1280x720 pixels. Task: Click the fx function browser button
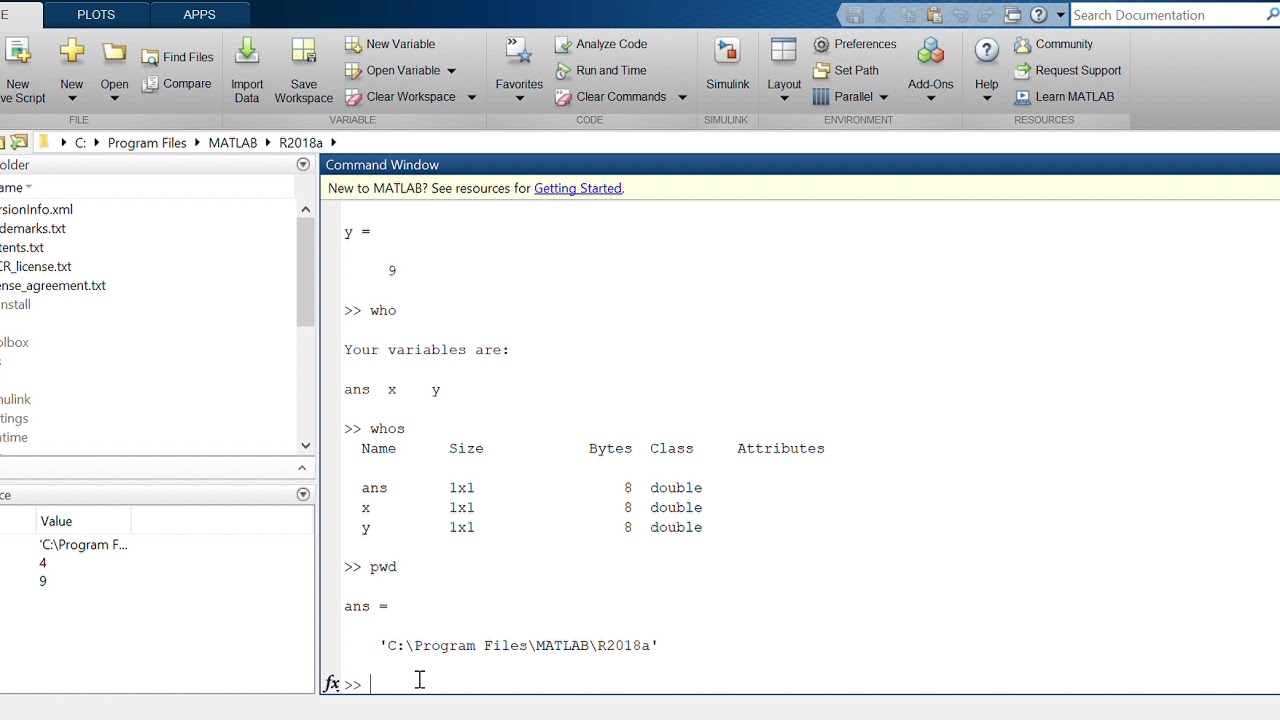331,684
